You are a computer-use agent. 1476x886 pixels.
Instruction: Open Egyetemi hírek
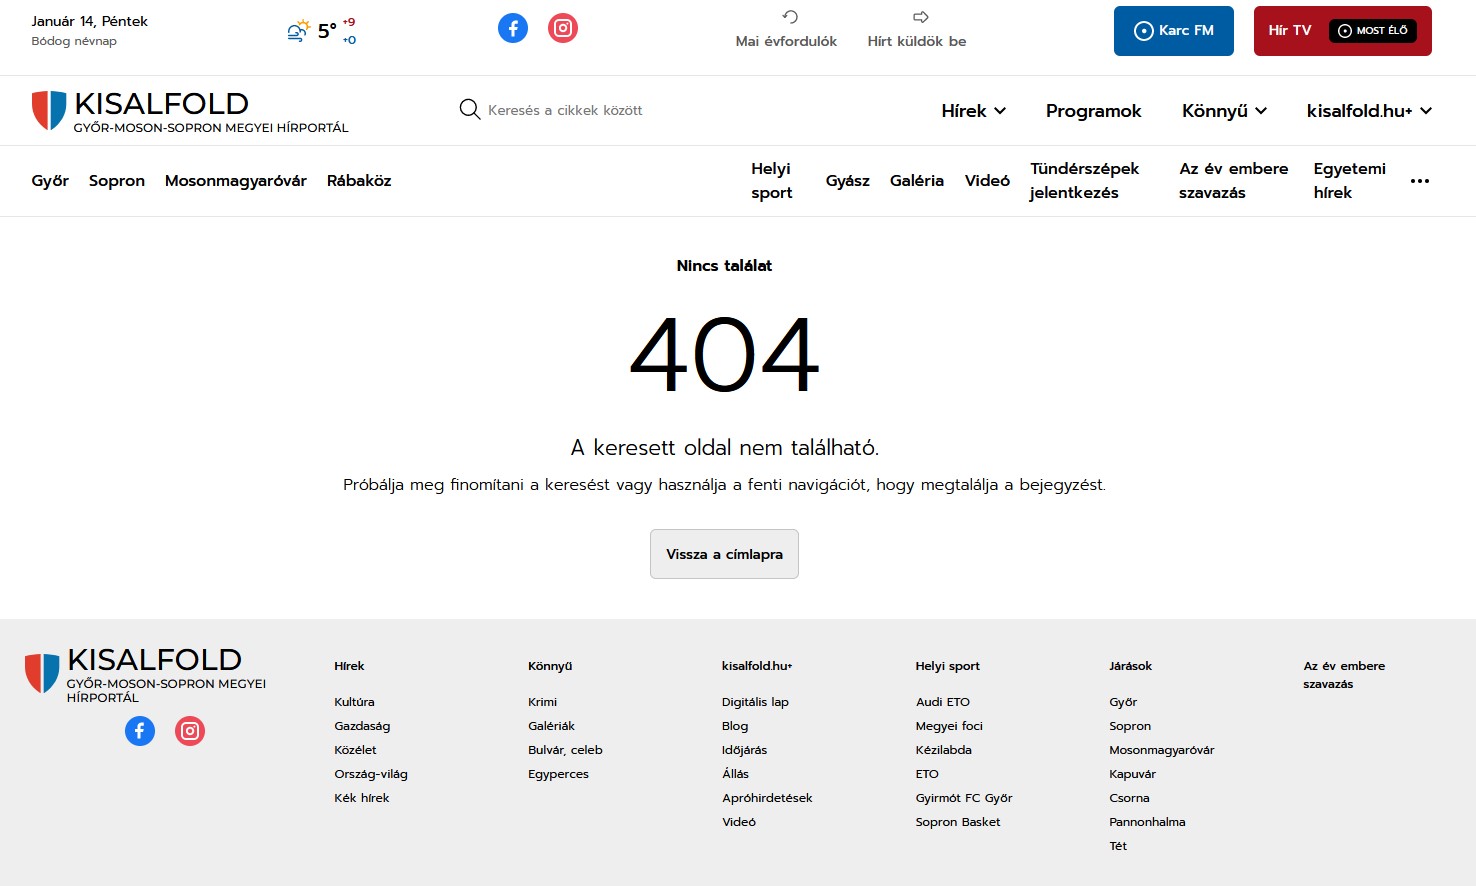(x=1350, y=181)
